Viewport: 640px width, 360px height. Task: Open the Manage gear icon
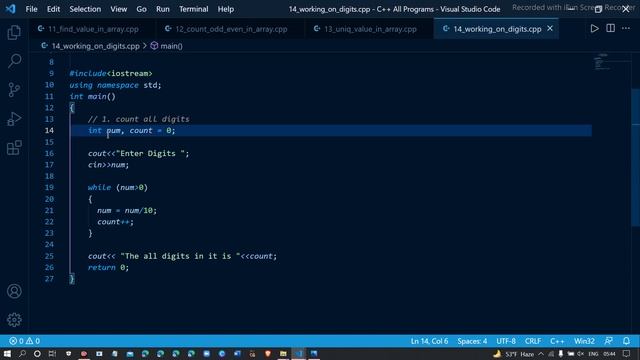[x=14, y=320]
